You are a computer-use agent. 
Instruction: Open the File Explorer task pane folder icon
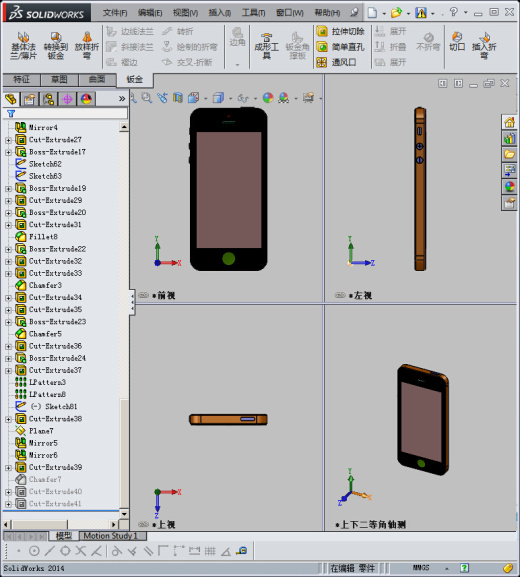[509, 154]
